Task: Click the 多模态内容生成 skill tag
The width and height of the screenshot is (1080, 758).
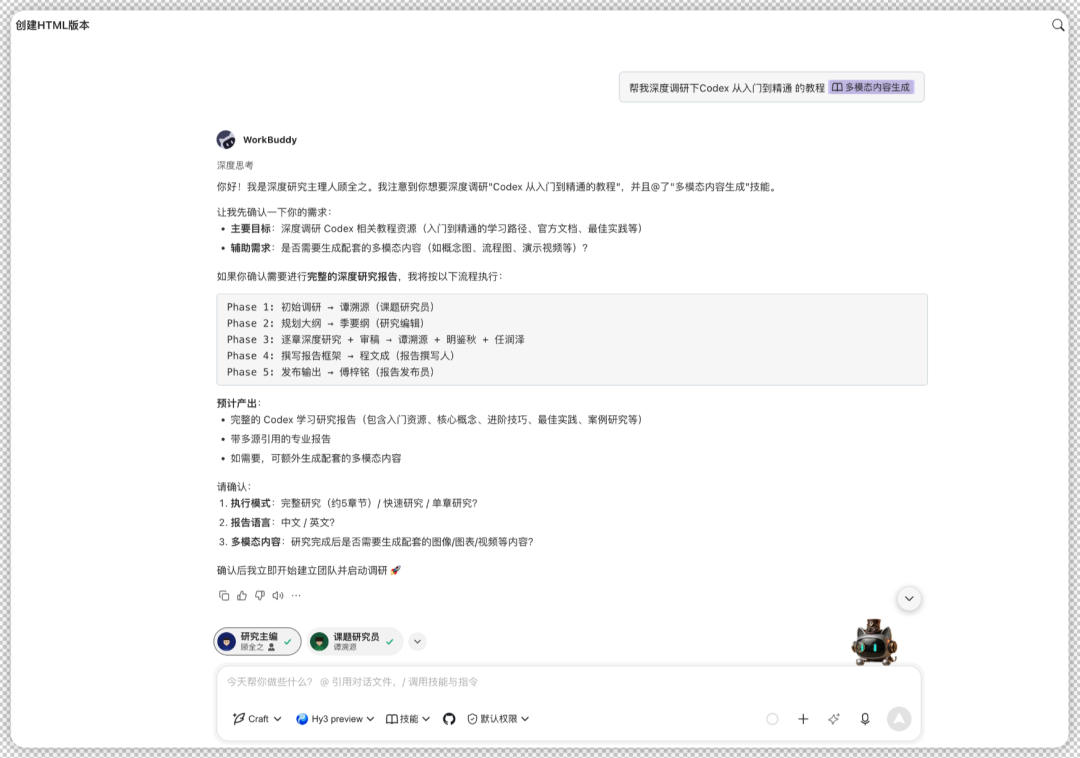Action: [x=871, y=87]
